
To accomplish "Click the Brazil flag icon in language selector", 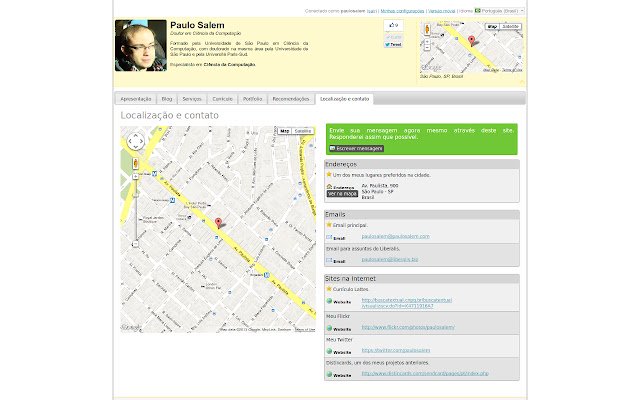I will pyautogui.click(x=478, y=11).
